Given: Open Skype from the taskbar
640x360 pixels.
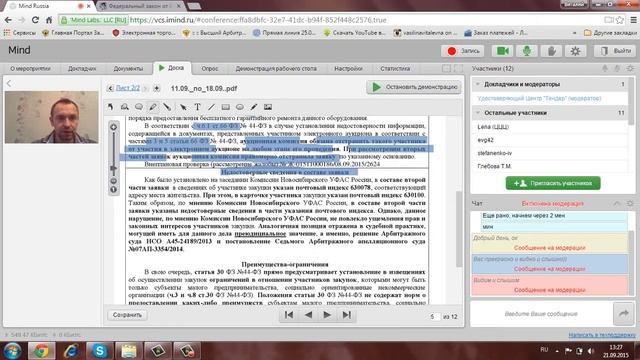Looking at the screenshot, I should (100, 351).
